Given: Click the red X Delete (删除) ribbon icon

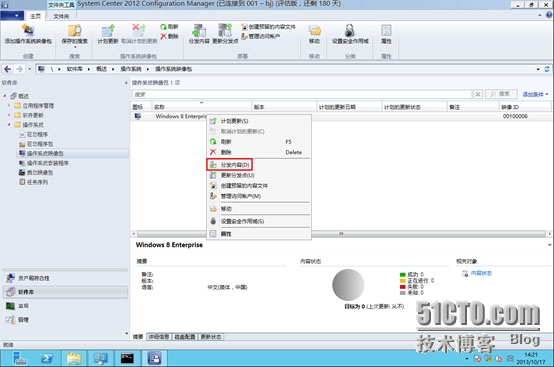Looking at the screenshot, I should coord(169,36).
